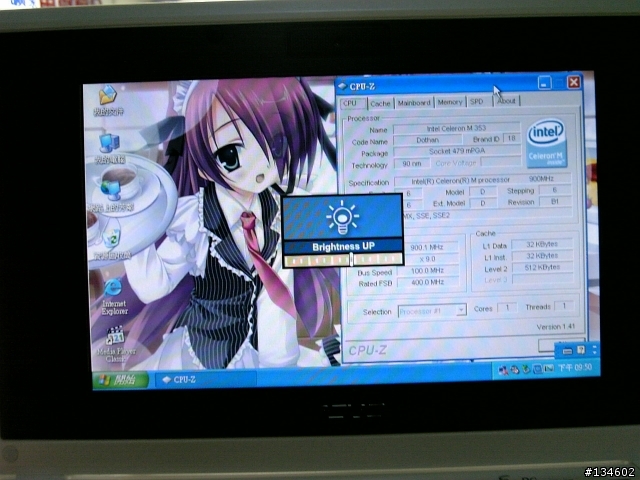Click the Code Name field 'Dothan'
Image resolution: width=640 pixels, height=480 pixels.
point(427,140)
